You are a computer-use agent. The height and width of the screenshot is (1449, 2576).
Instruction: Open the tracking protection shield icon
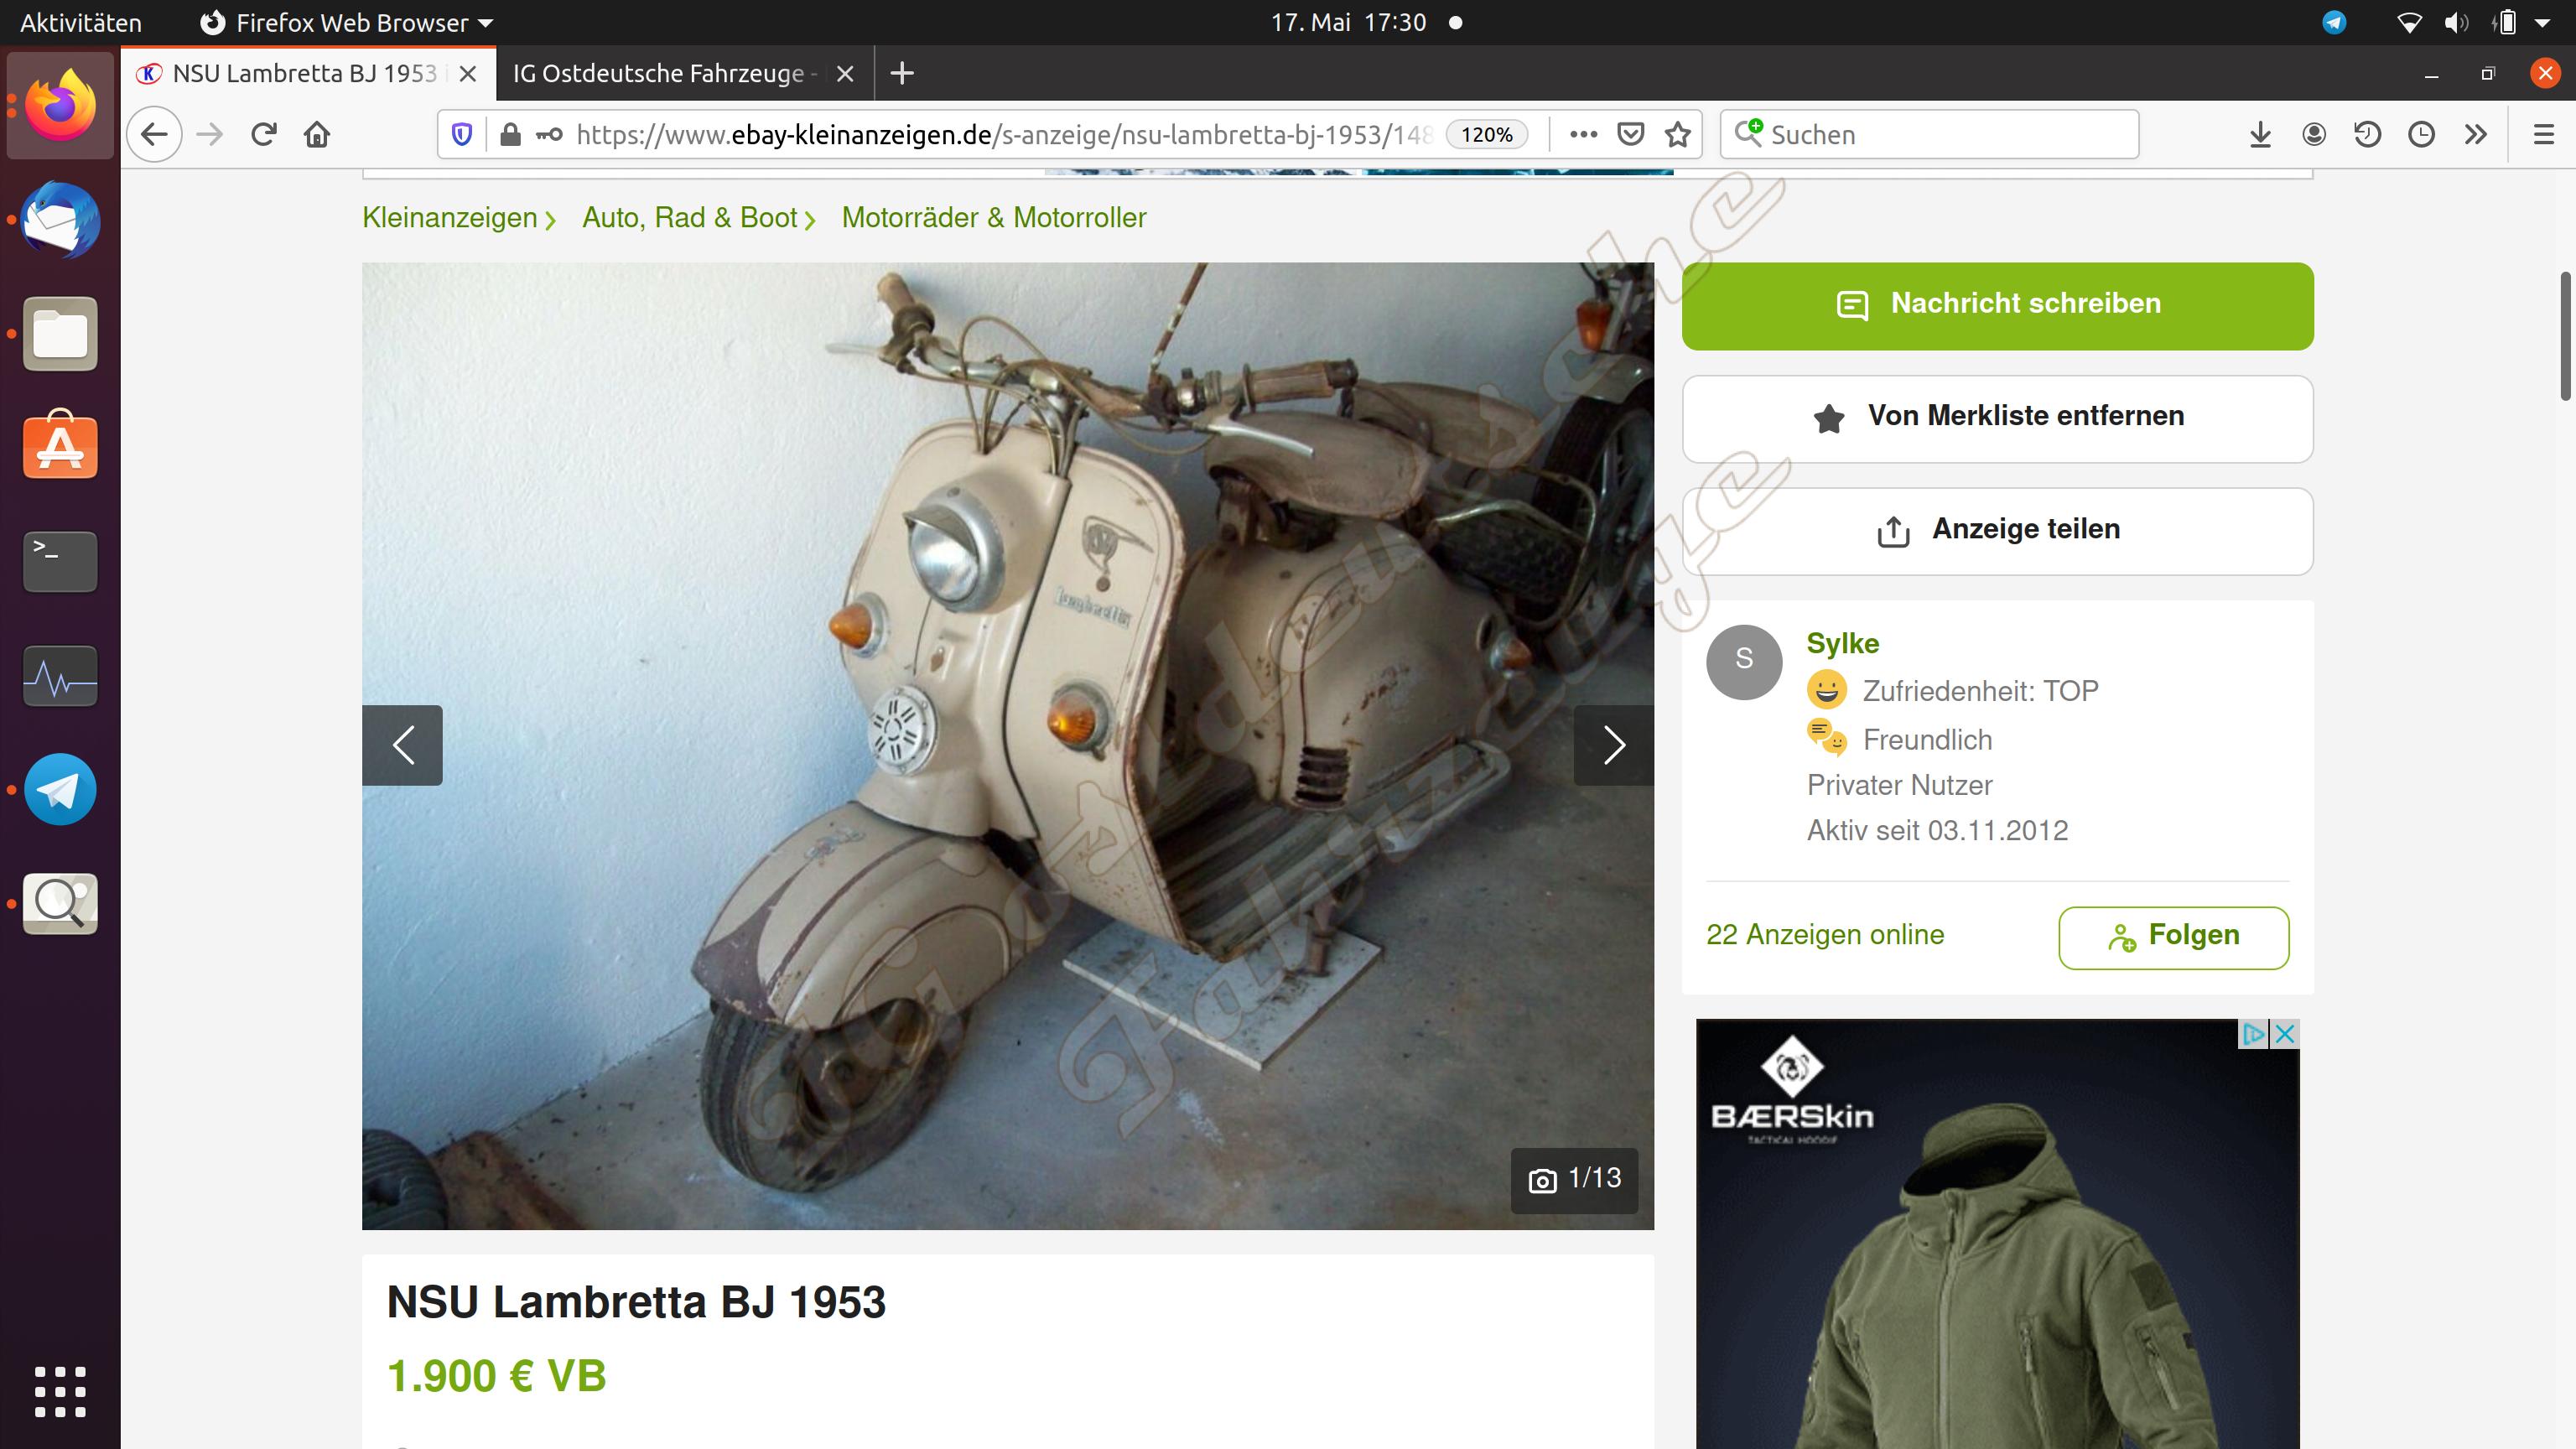tap(462, 134)
